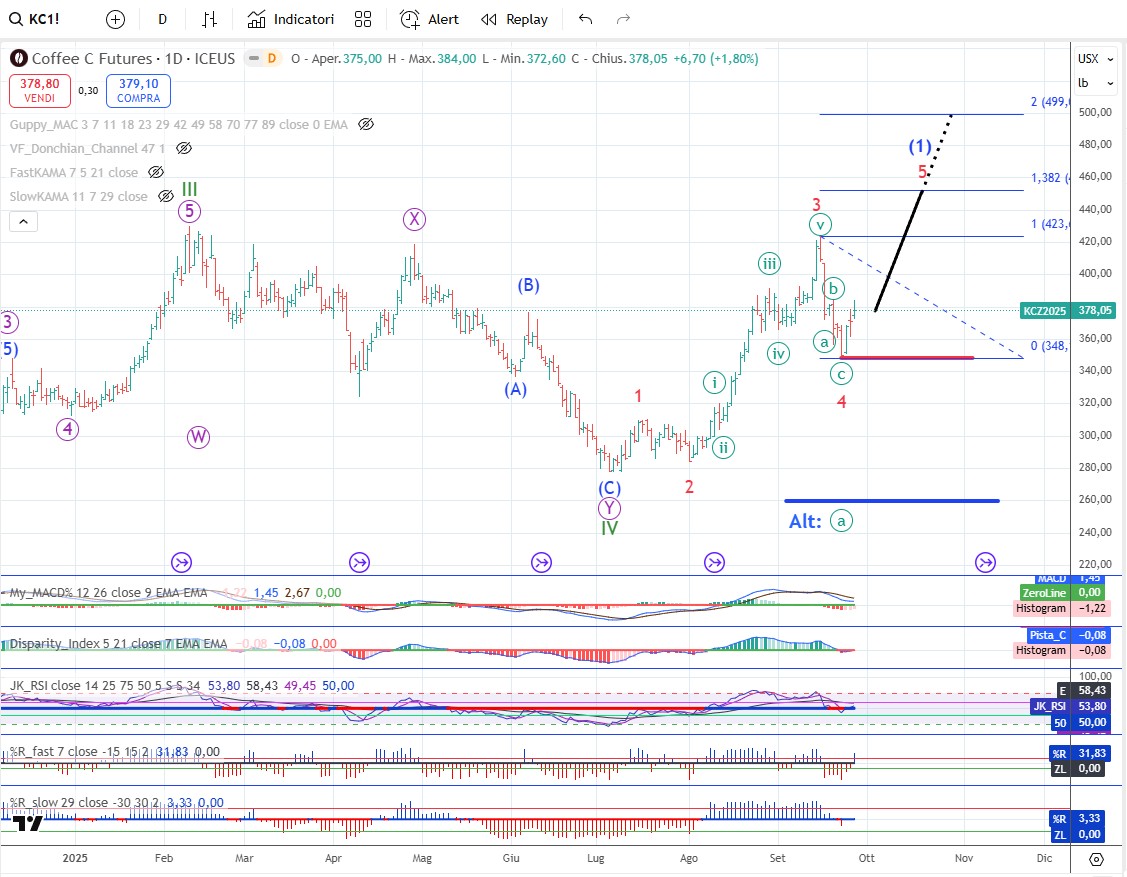The height and width of the screenshot is (877, 1127).
Task: Click the 378,80 Vendi sell button
Action: tap(40, 91)
